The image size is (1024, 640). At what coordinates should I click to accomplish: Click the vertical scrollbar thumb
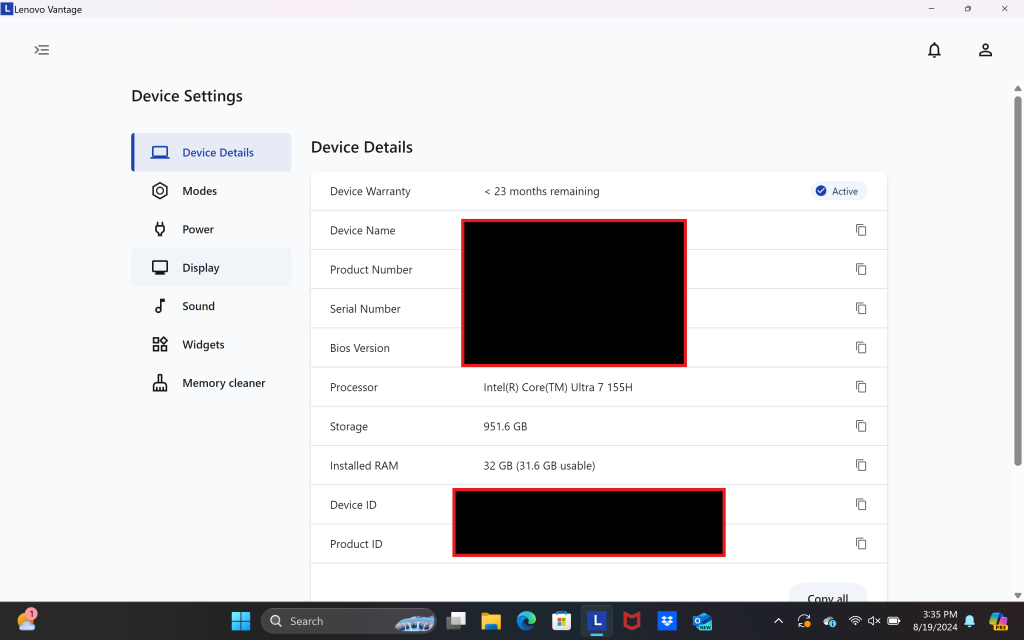click(x=1017, y=281)
